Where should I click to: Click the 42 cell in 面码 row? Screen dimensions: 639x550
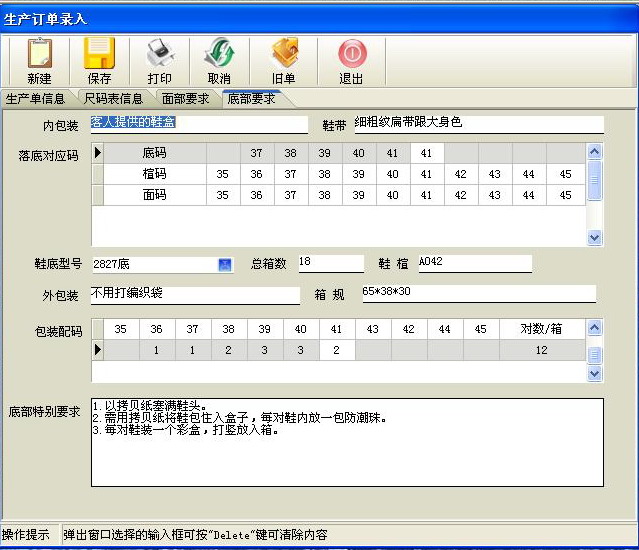tap(461, 195)
